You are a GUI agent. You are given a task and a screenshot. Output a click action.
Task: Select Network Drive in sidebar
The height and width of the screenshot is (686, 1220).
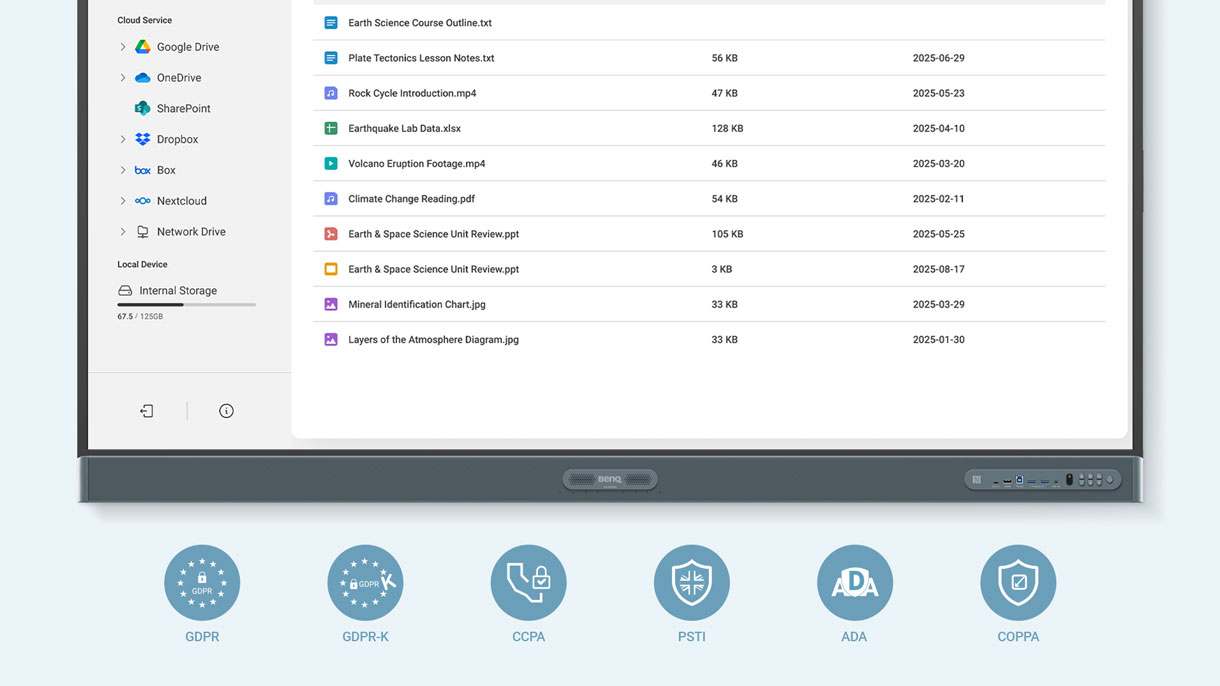190,232
